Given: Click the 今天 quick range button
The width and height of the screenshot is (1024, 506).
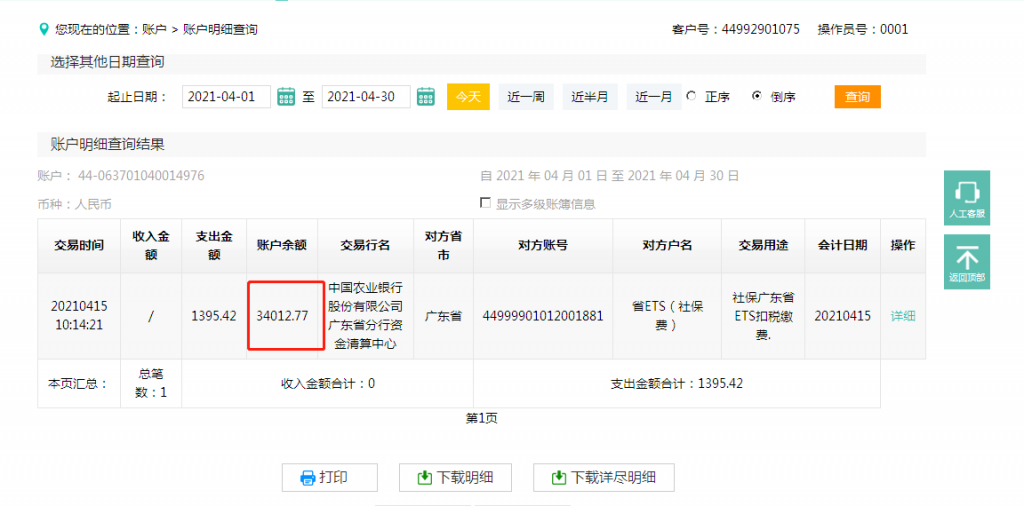Looking at the screenshot, I should coord(468,97).
